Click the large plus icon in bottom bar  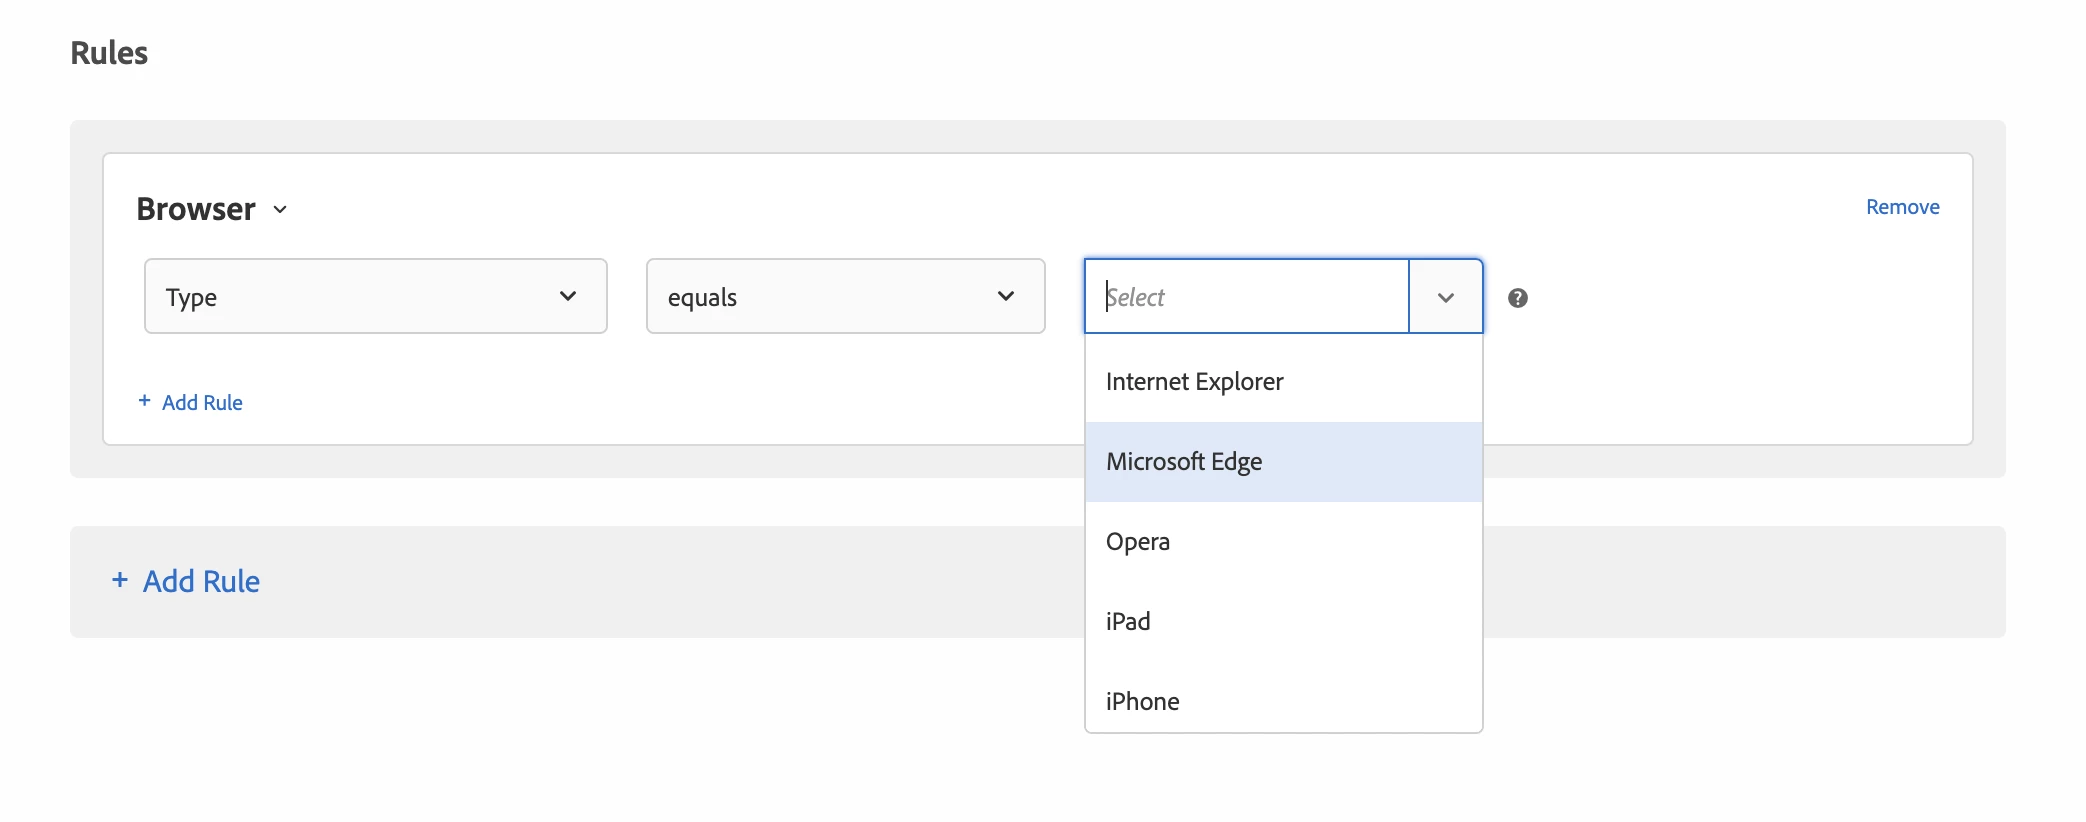120,580
